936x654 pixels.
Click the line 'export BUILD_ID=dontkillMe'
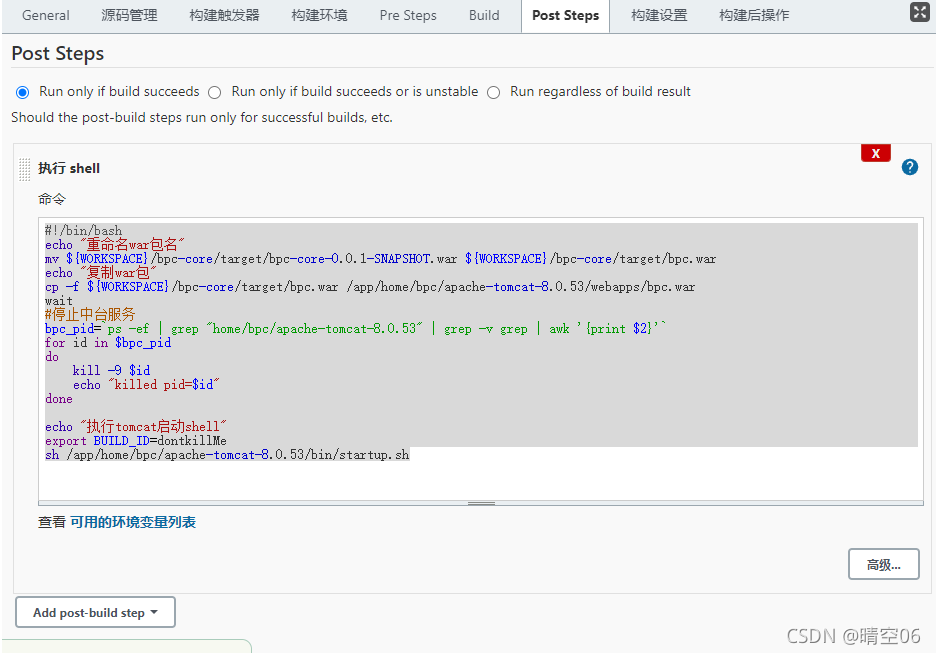(x=136, y=441)
